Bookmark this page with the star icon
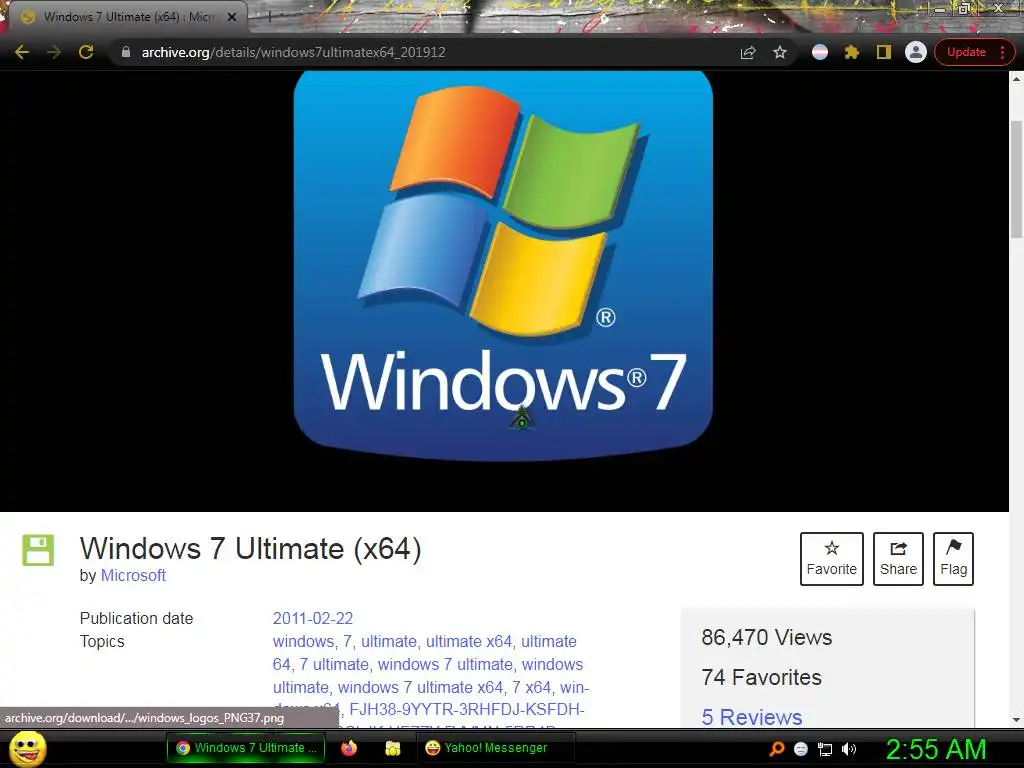Image resolution: width=1024 pixels, height=768 pixels. [780, 52]
